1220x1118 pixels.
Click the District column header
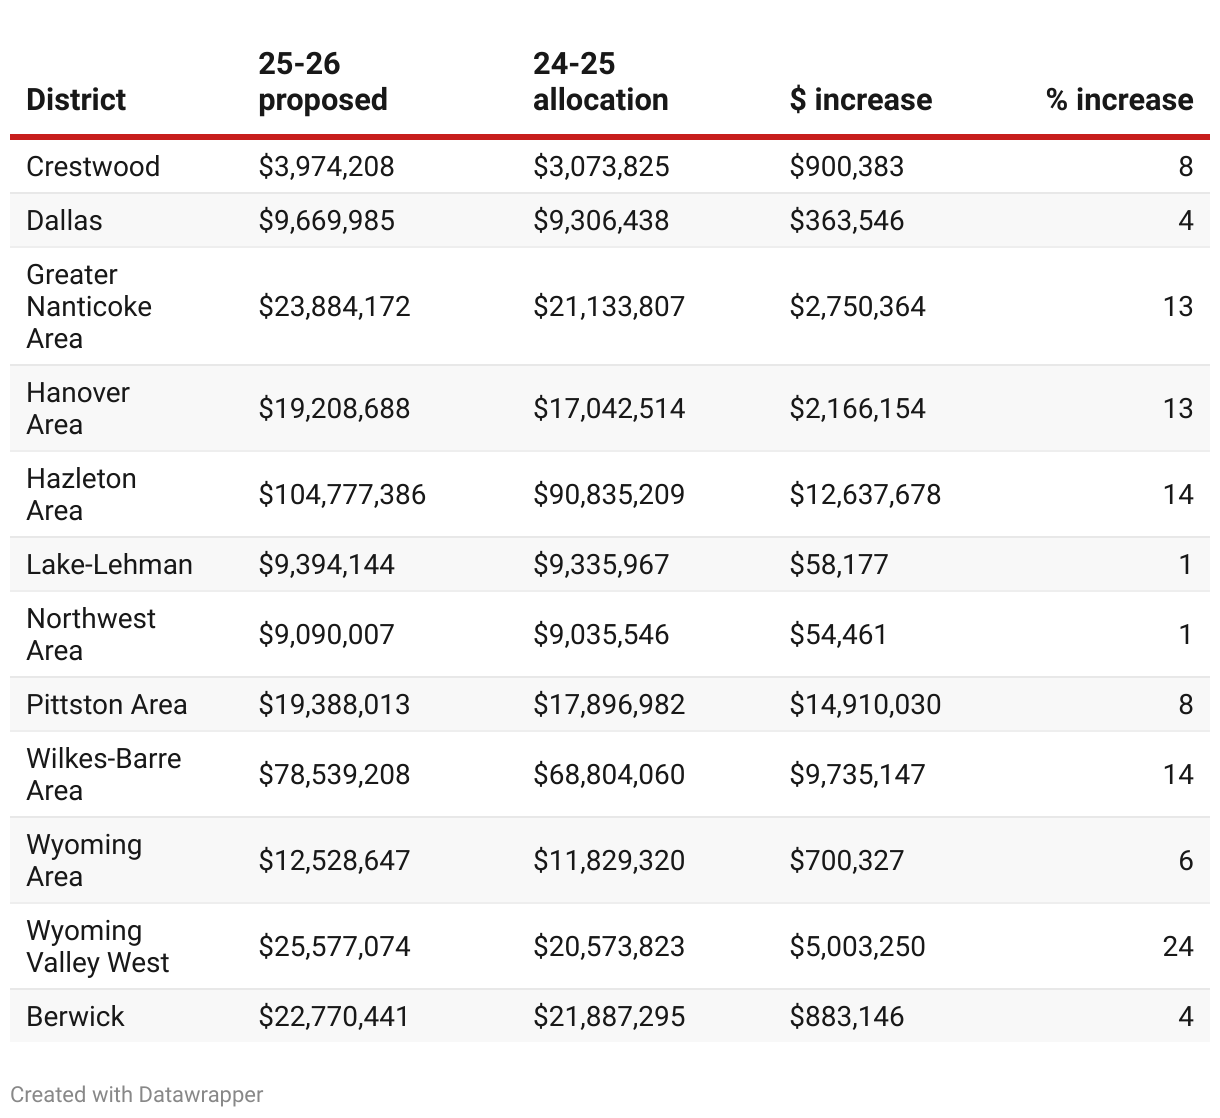click(x=76, y=100)
